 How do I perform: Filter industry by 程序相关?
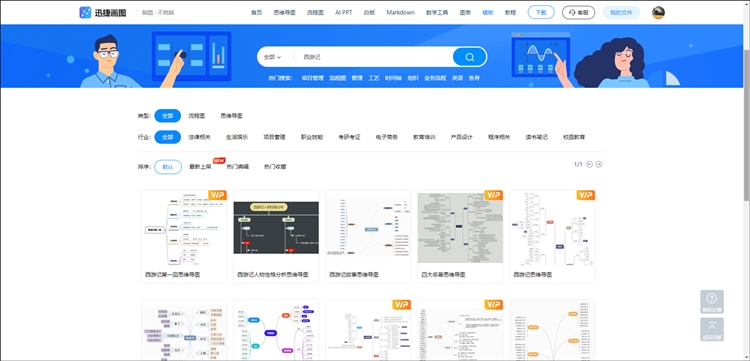point(499,137)
